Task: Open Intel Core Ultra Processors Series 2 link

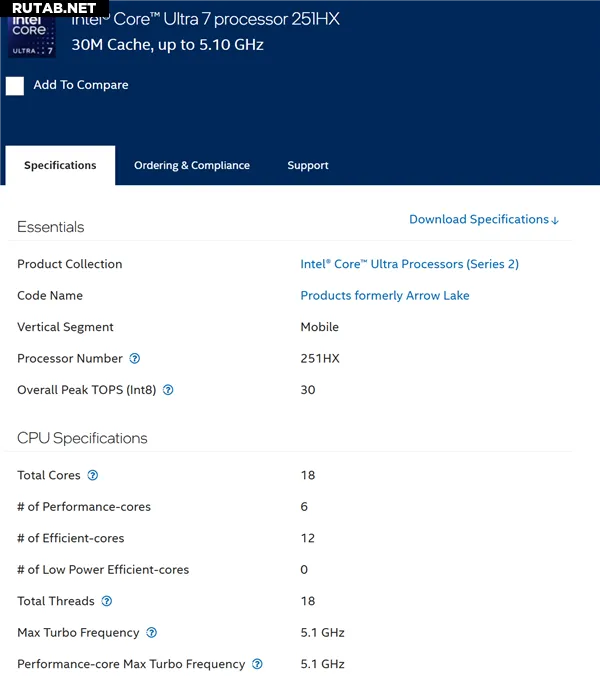Action: [x=409, y=265]
